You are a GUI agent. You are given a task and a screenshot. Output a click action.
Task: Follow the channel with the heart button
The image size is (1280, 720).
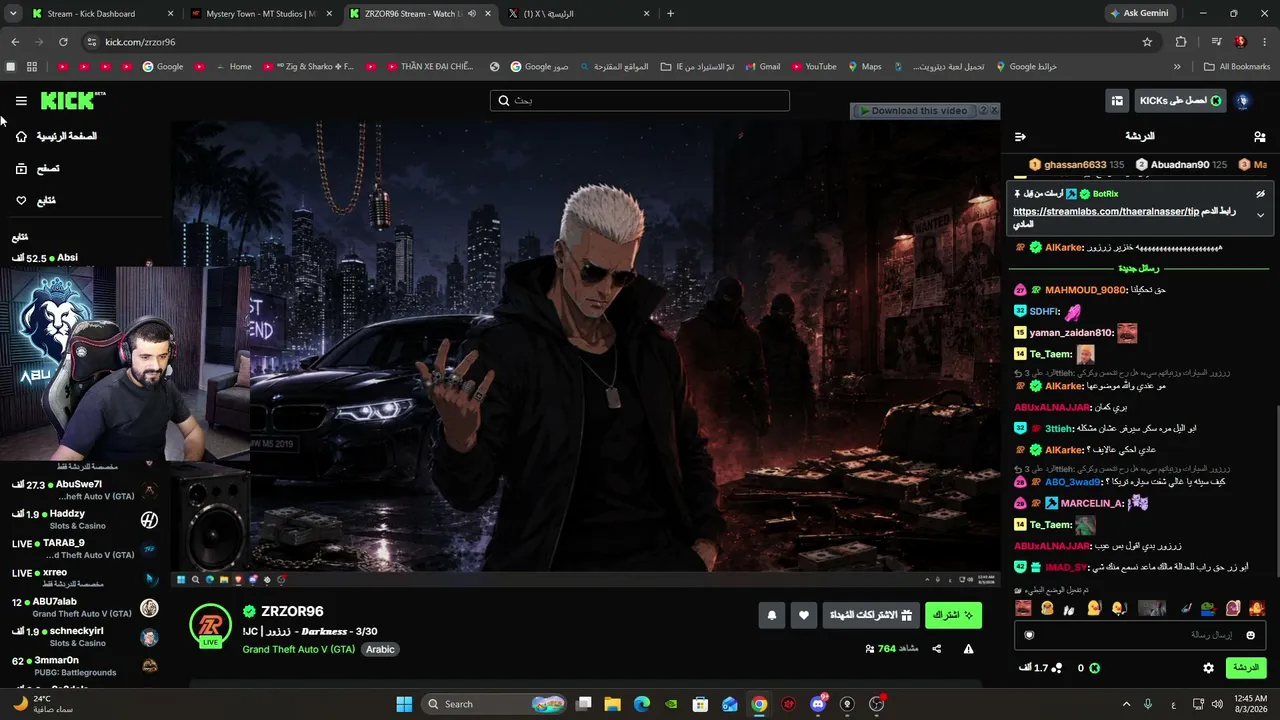[x=804, y=616]
